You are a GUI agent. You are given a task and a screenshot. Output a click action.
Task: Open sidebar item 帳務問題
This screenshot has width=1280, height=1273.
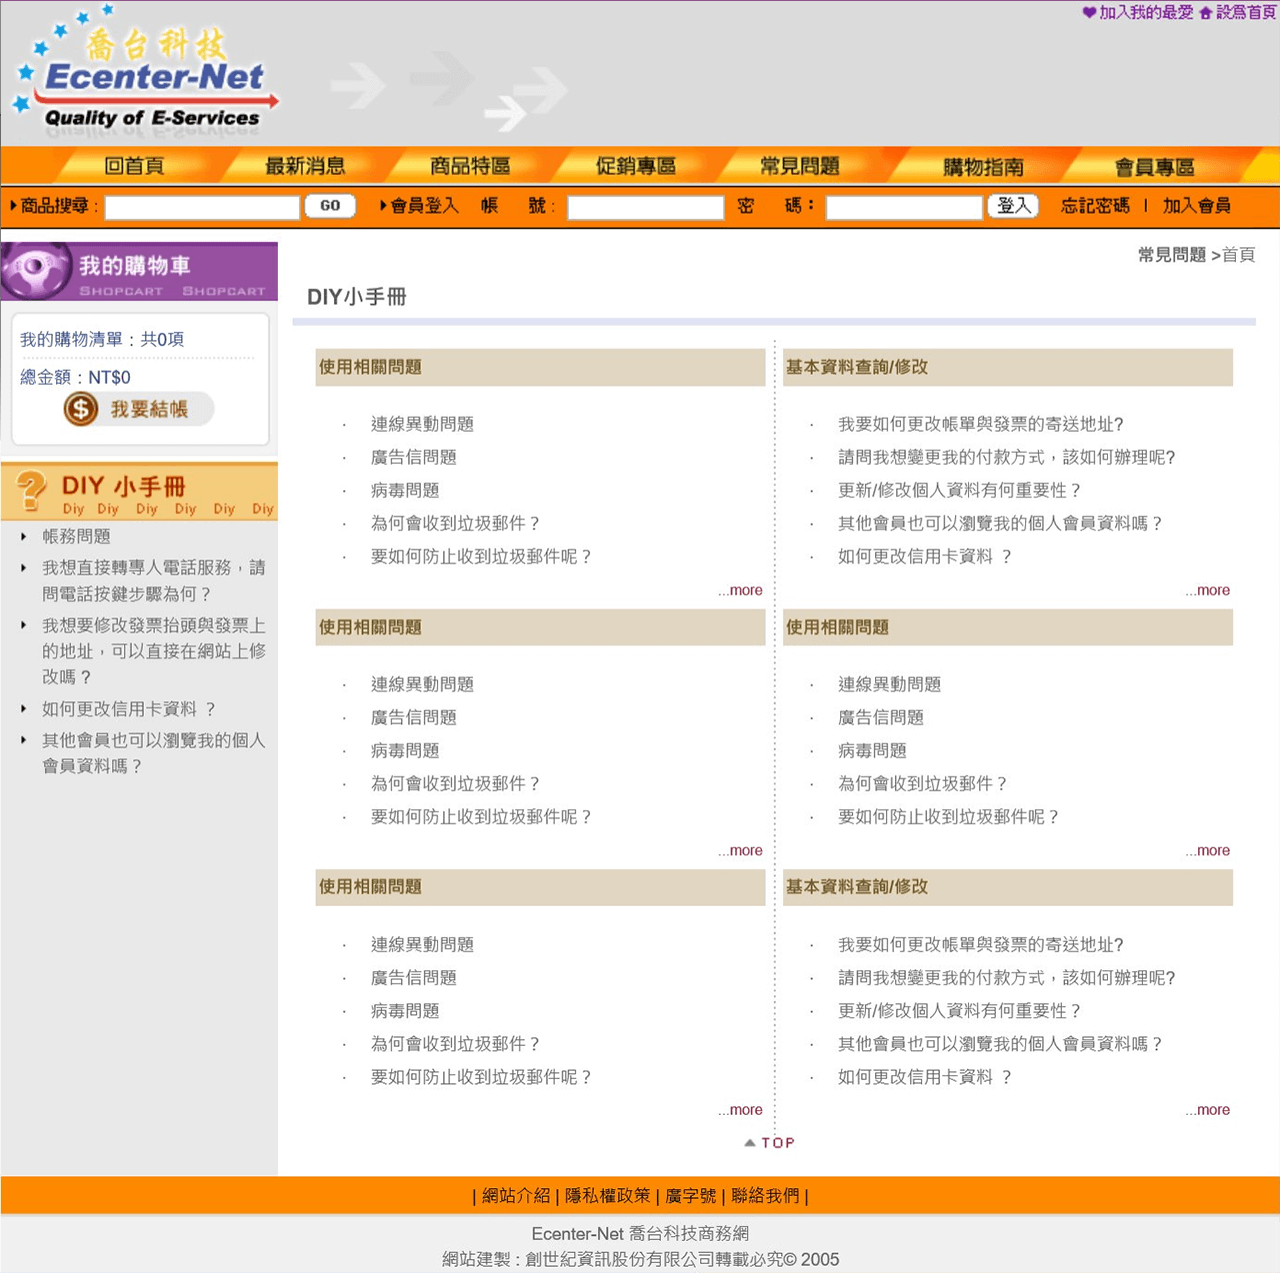[x=76, y=536]
